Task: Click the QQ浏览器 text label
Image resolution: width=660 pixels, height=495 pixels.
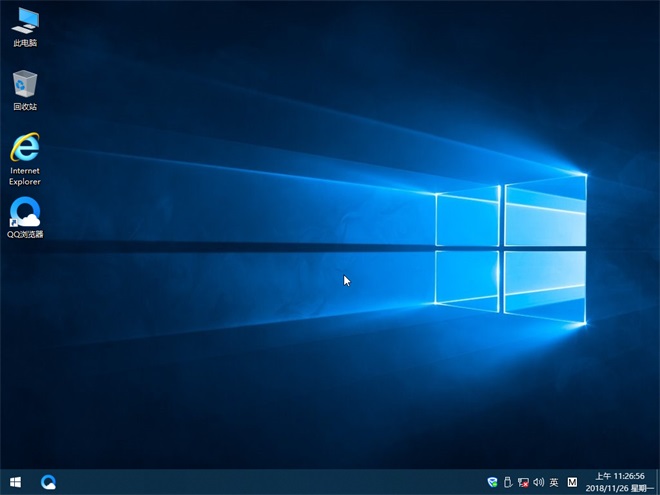Action: (25, 234)
